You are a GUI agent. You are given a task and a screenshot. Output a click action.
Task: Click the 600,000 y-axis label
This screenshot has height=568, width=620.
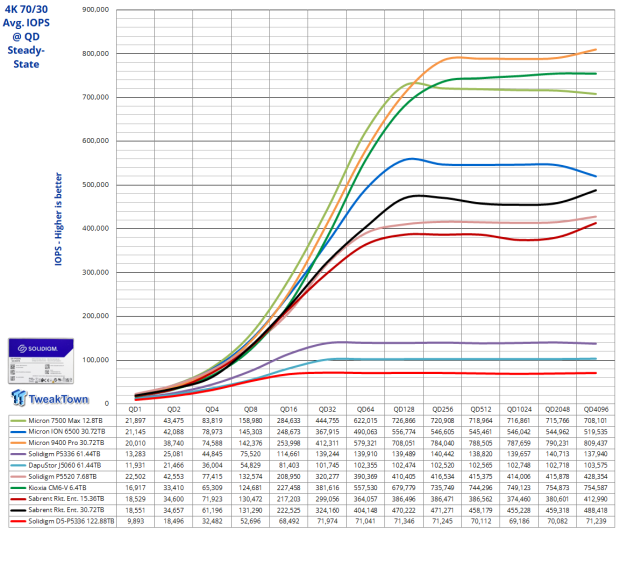click(x=95, y=141)
